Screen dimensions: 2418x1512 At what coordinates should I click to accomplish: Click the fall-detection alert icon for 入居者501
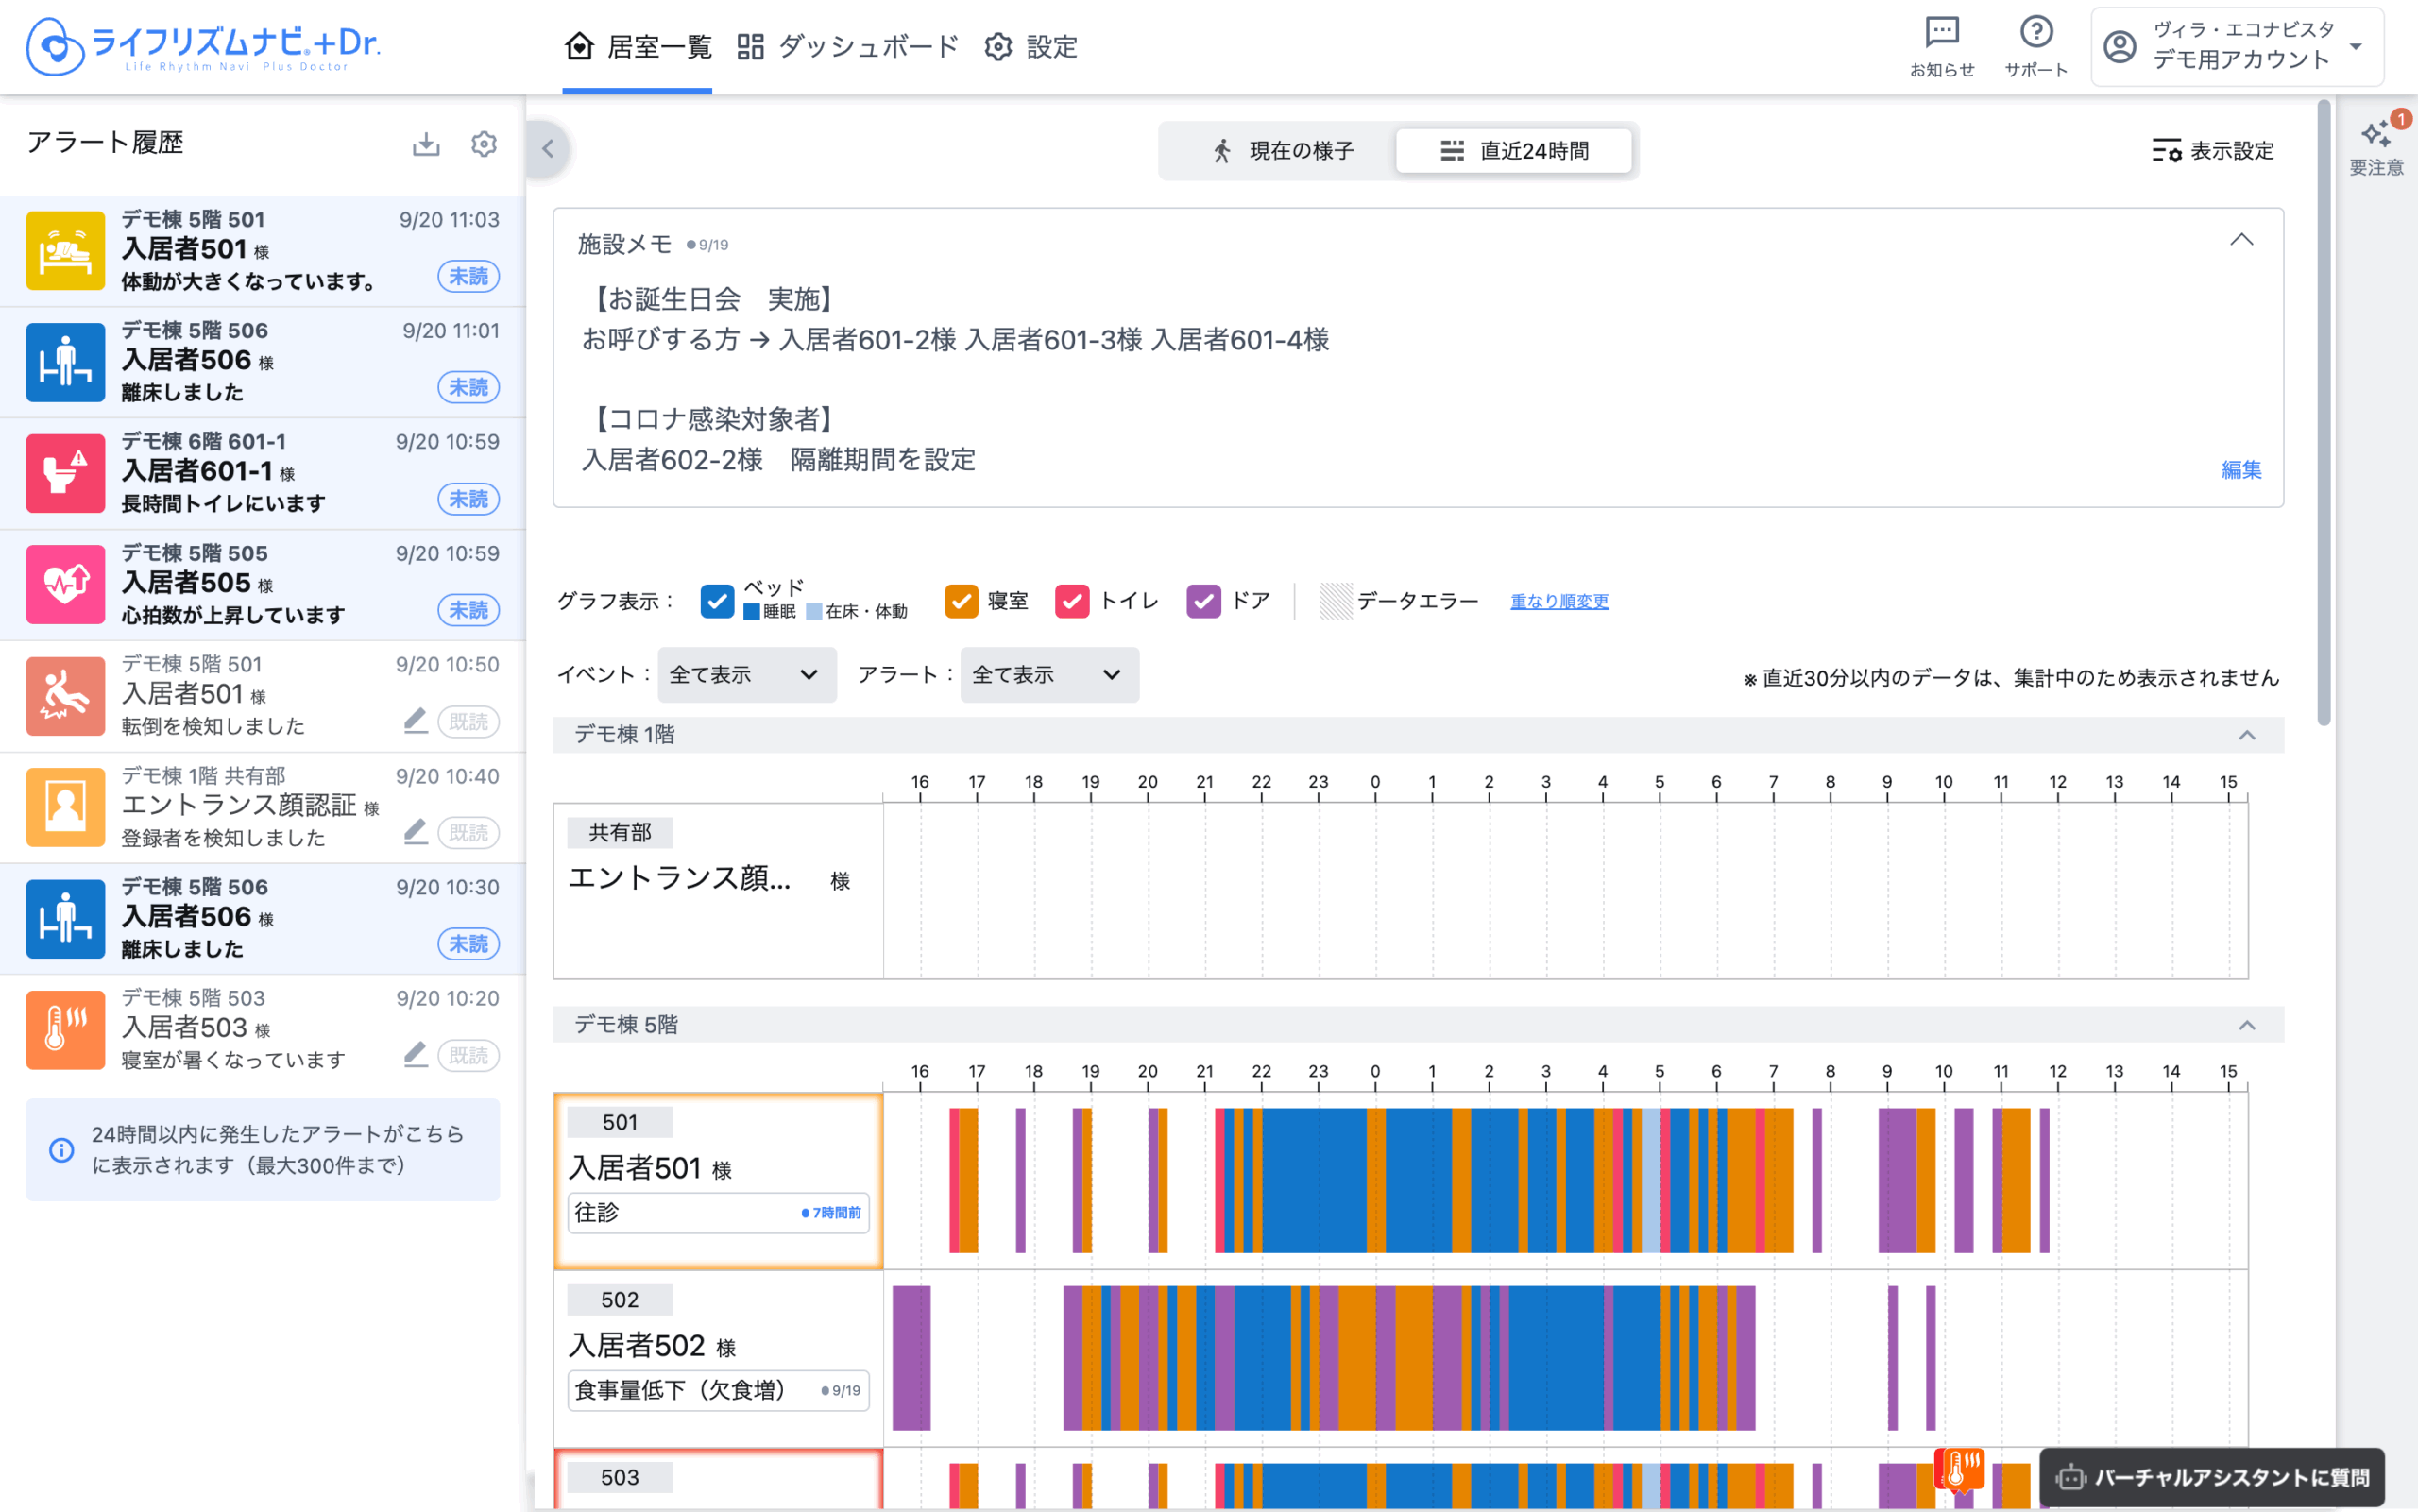pyautogui.click(x=65, y=695)
